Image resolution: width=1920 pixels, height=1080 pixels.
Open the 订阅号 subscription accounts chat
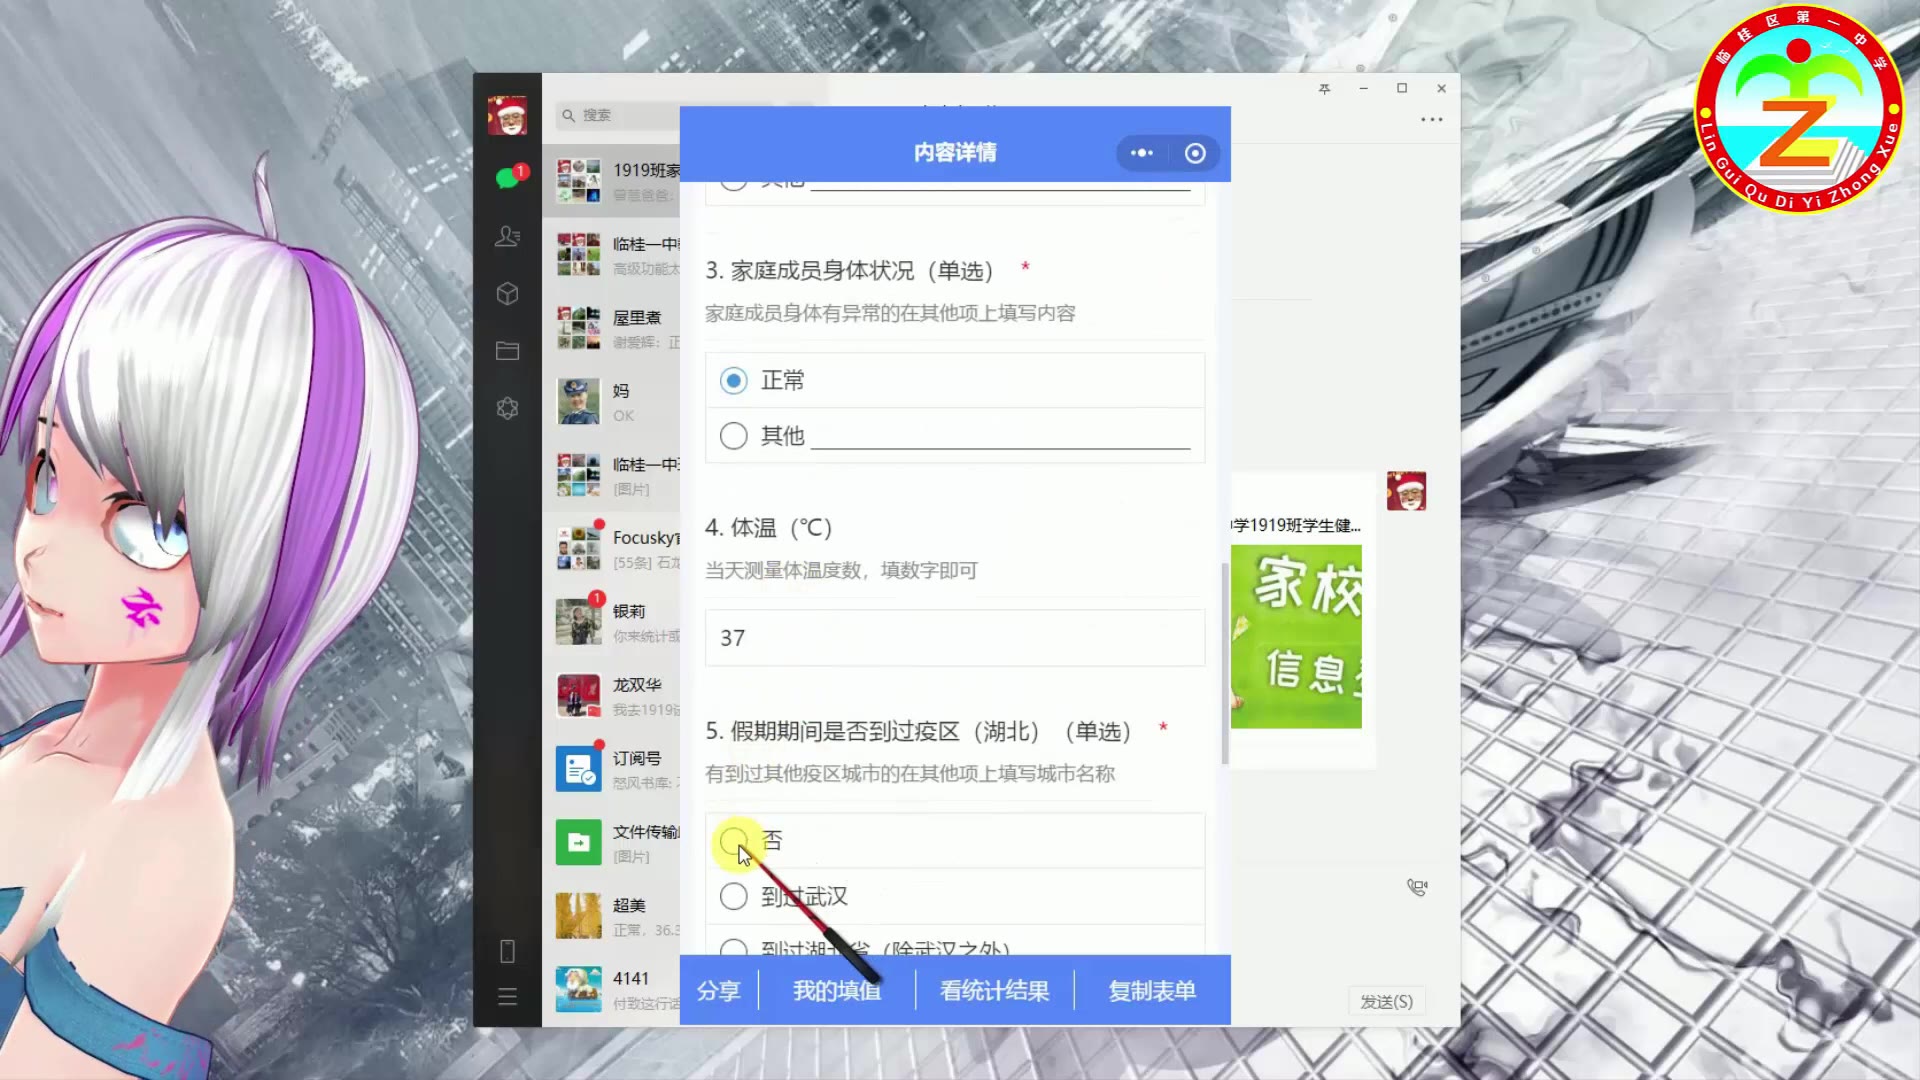[x=611, y=769]
